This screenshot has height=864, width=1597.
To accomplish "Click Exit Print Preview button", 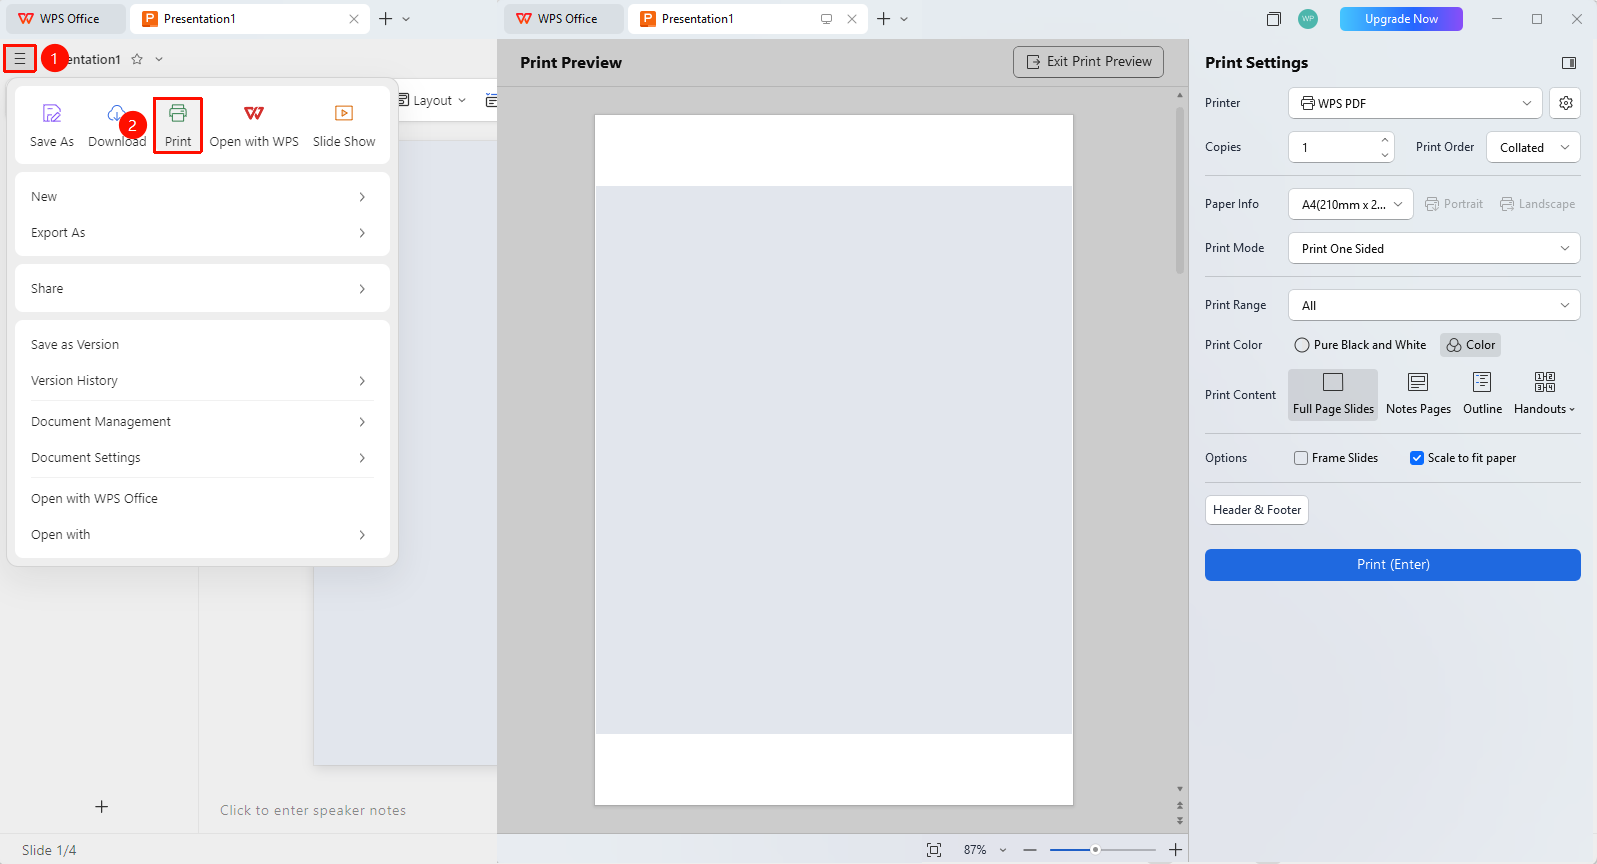I will (x=1088, y=62).
